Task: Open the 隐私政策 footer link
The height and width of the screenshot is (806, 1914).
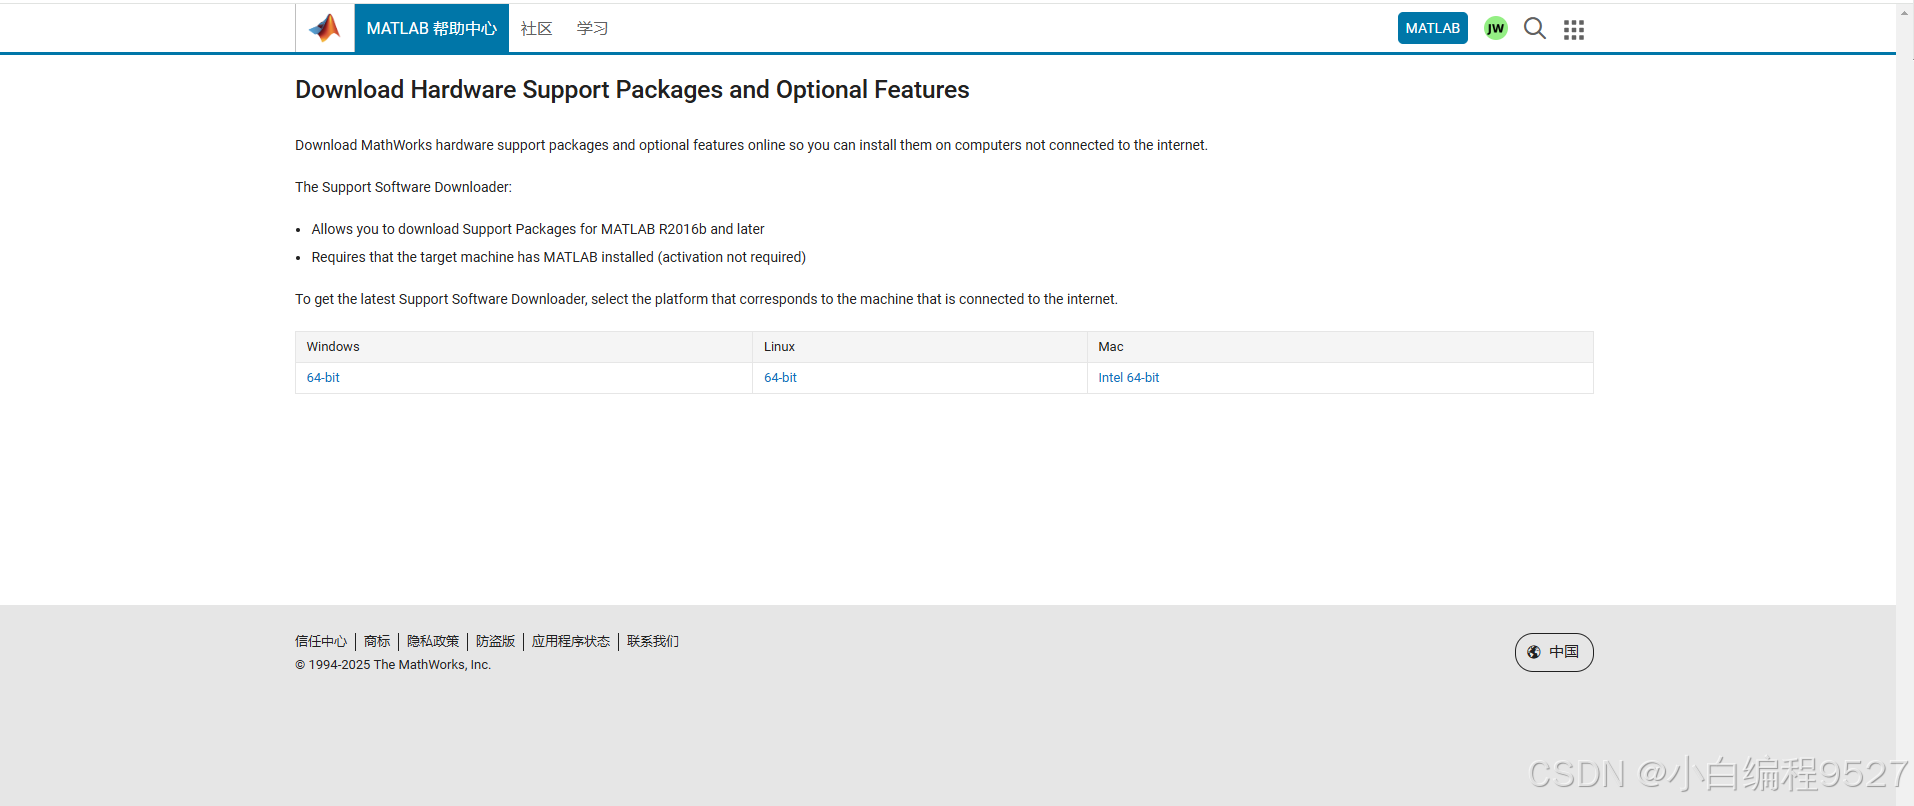Action: click(x=433, y=641)
